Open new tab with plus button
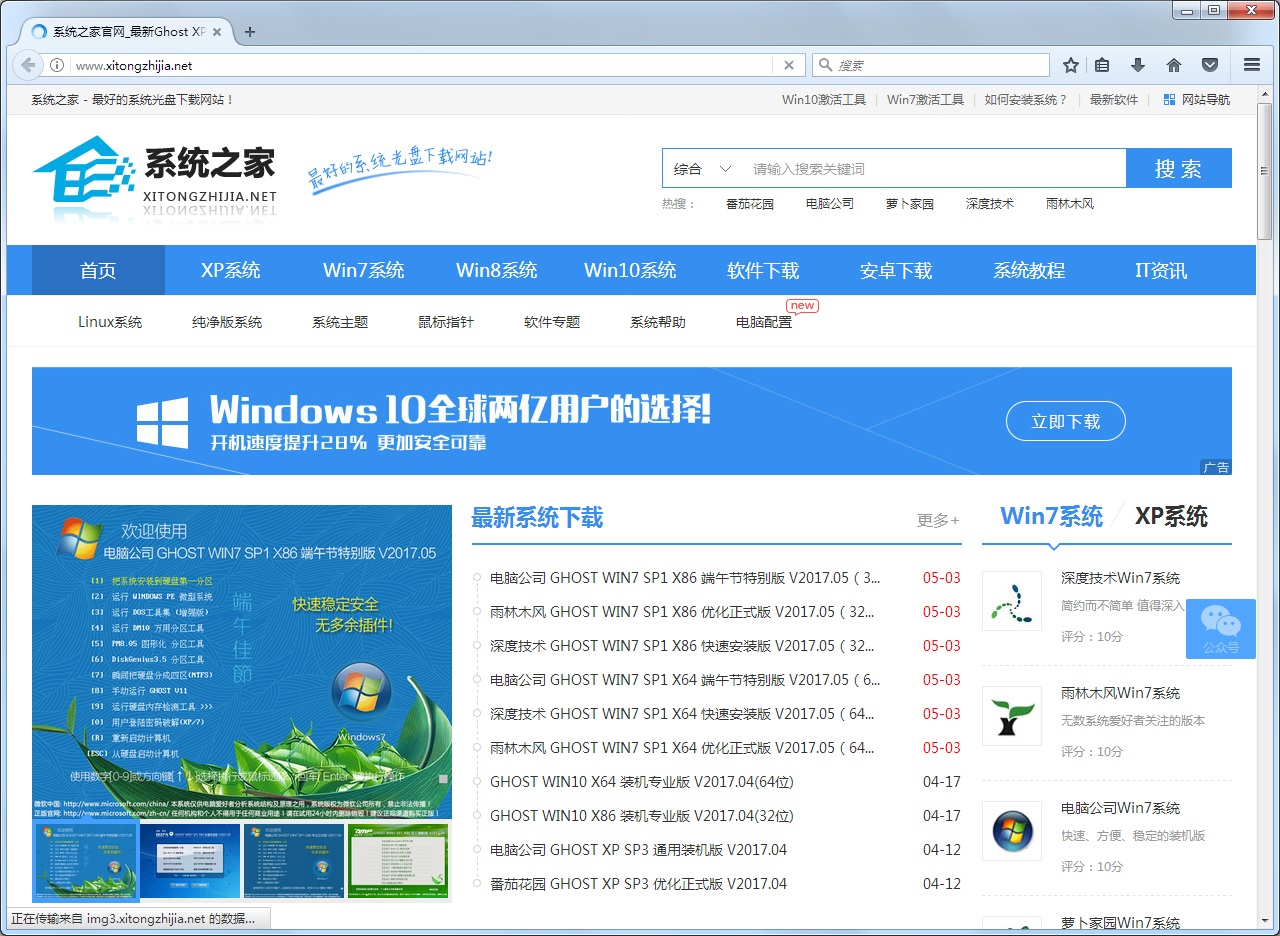 [250, 31]
